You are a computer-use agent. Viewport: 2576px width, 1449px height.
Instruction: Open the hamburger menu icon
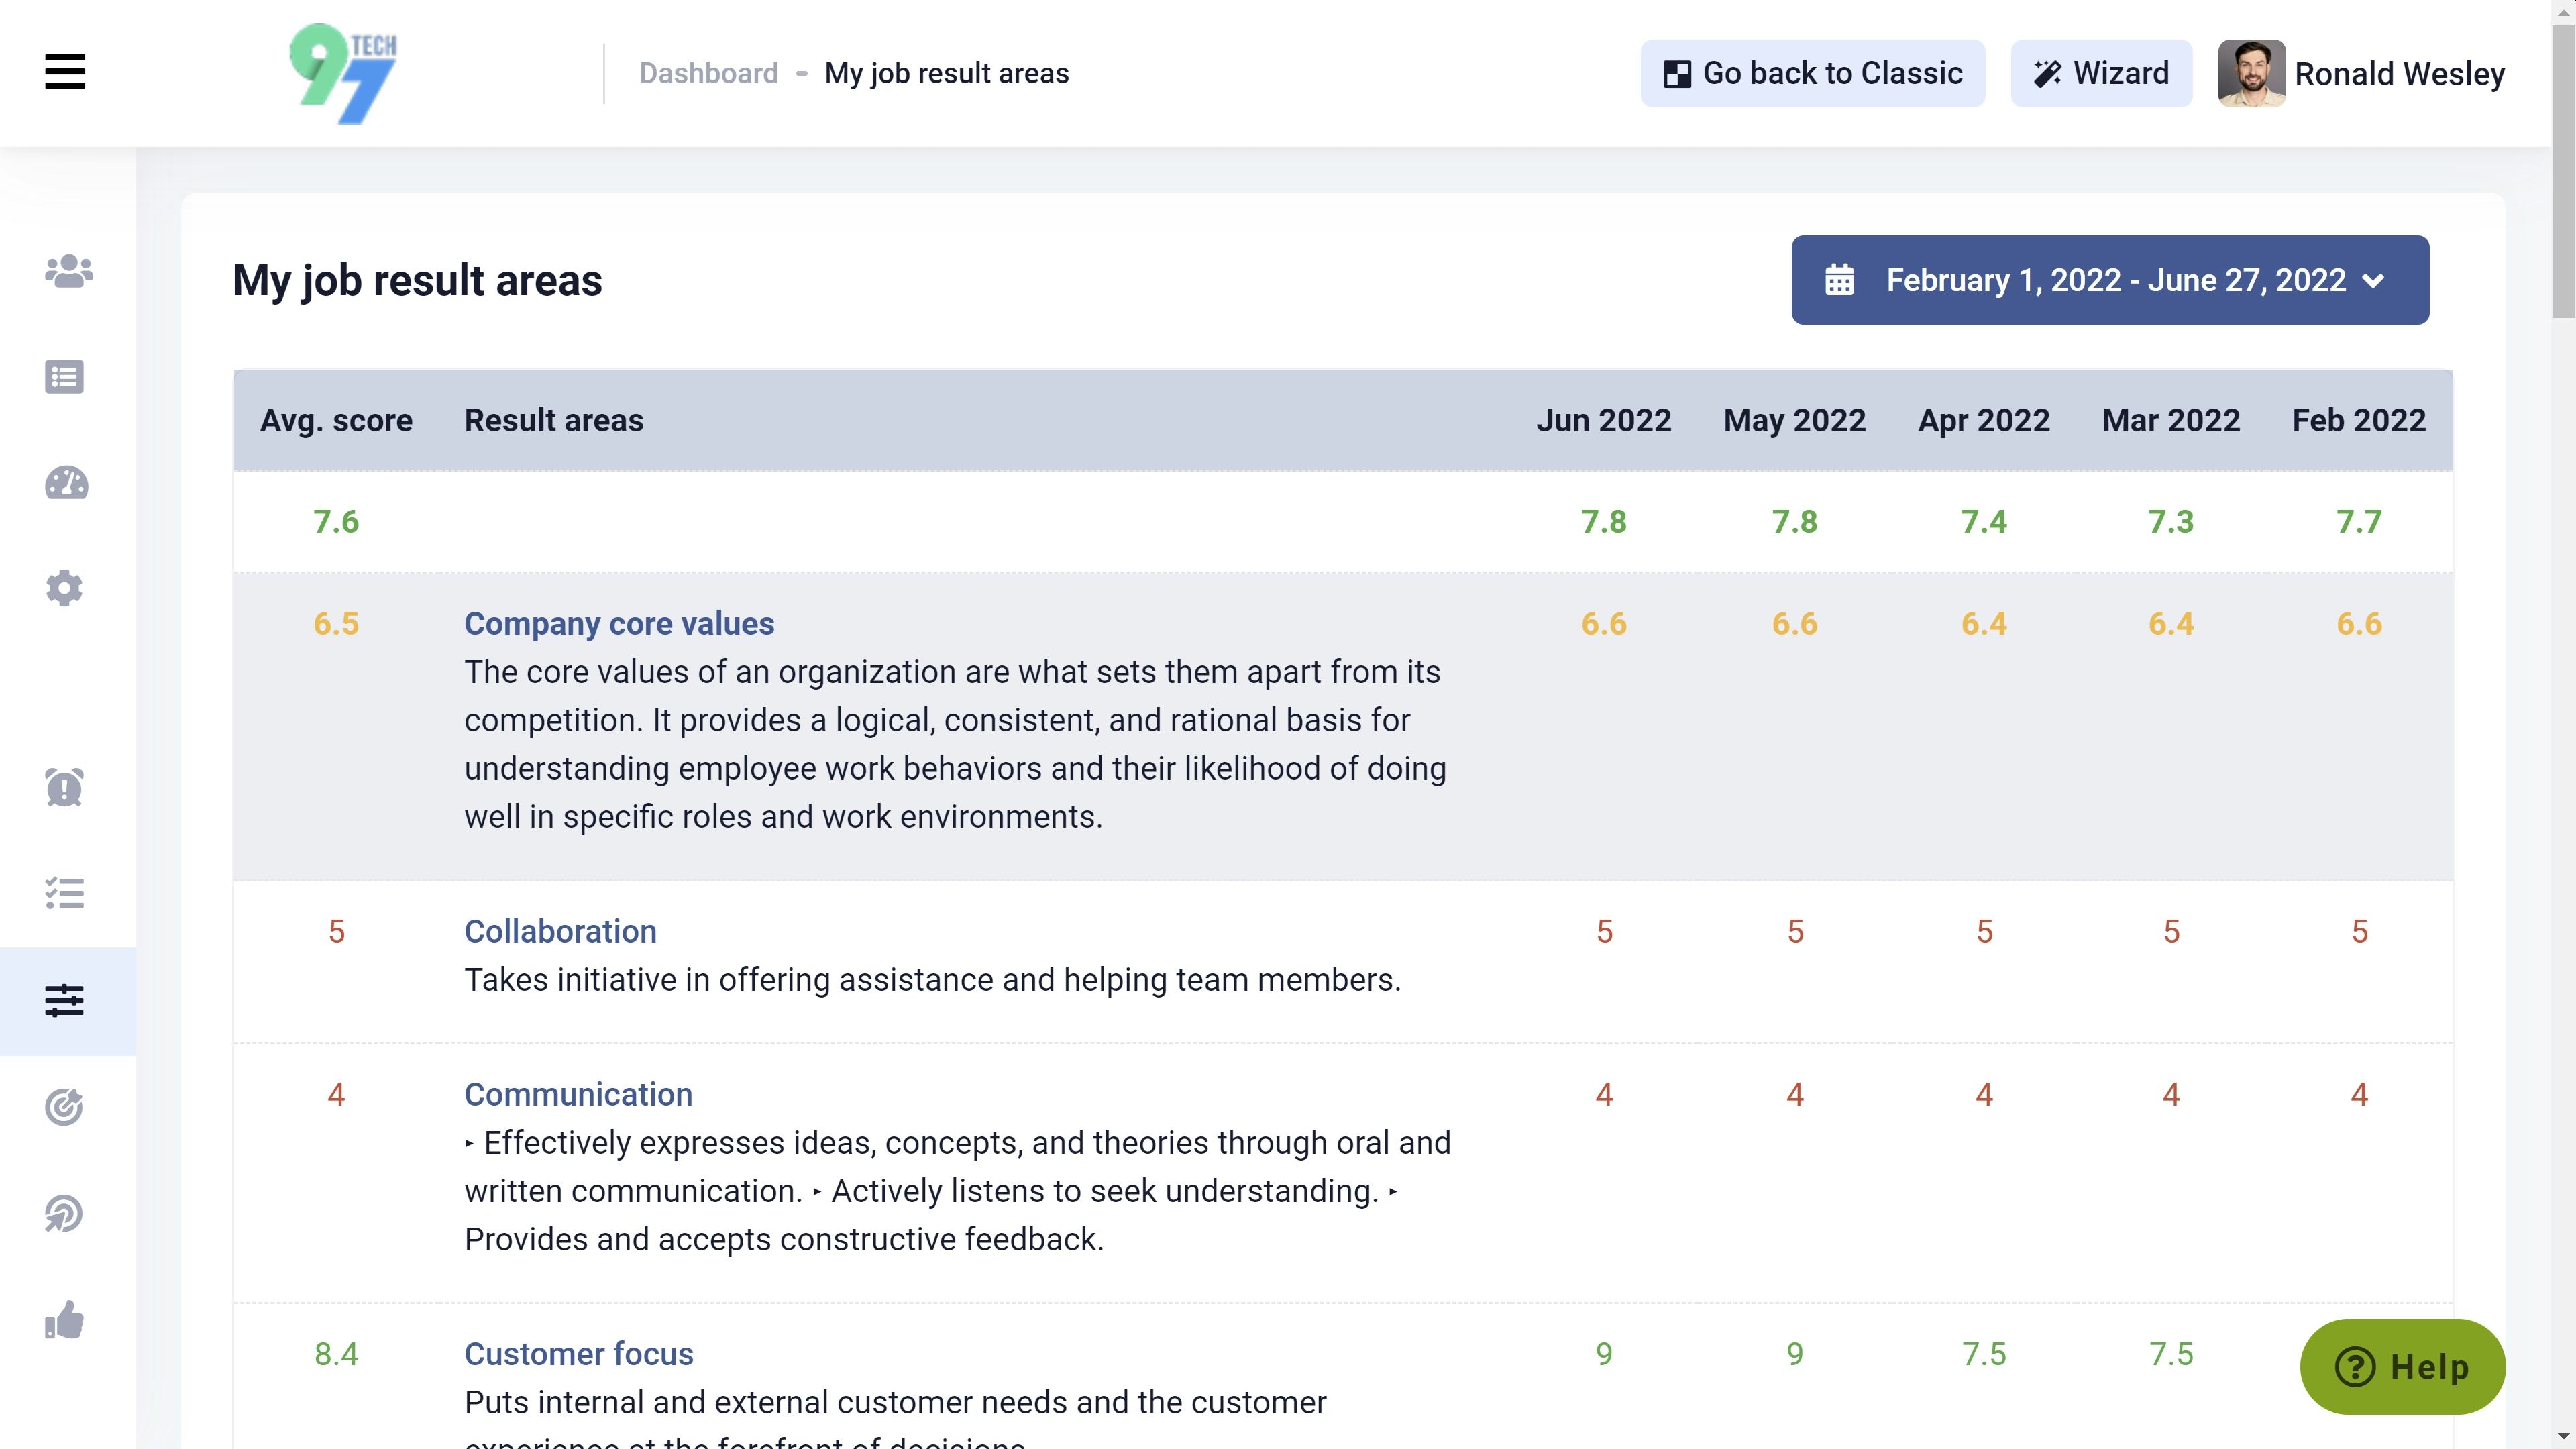tap(65, 72)
